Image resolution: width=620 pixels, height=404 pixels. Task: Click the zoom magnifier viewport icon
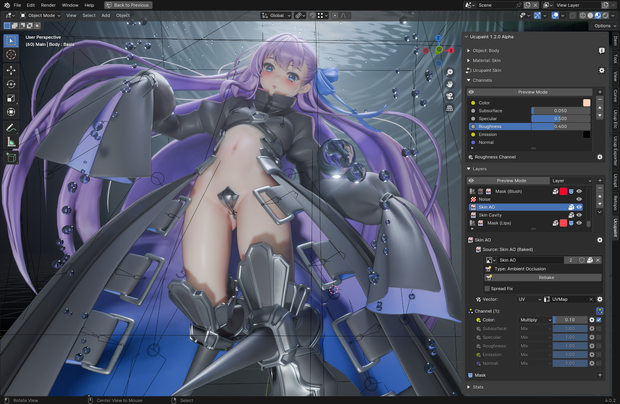click(x=450, y=72)
